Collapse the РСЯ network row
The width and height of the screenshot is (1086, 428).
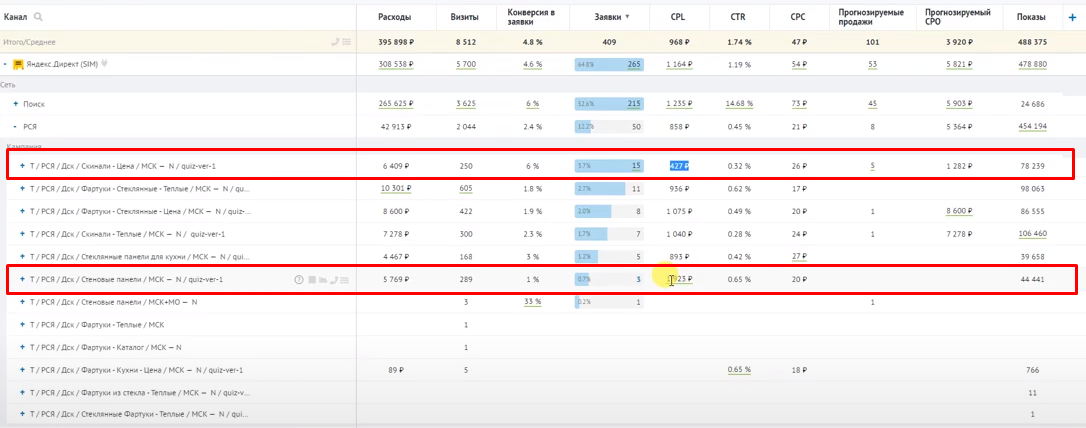pos(15,127)
